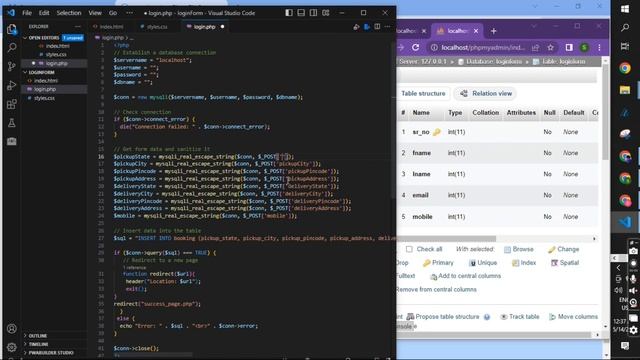Tick the Check all checkbox in phpMyAdmin
This screenshot has width=640, height=360.
pos(409,249)
